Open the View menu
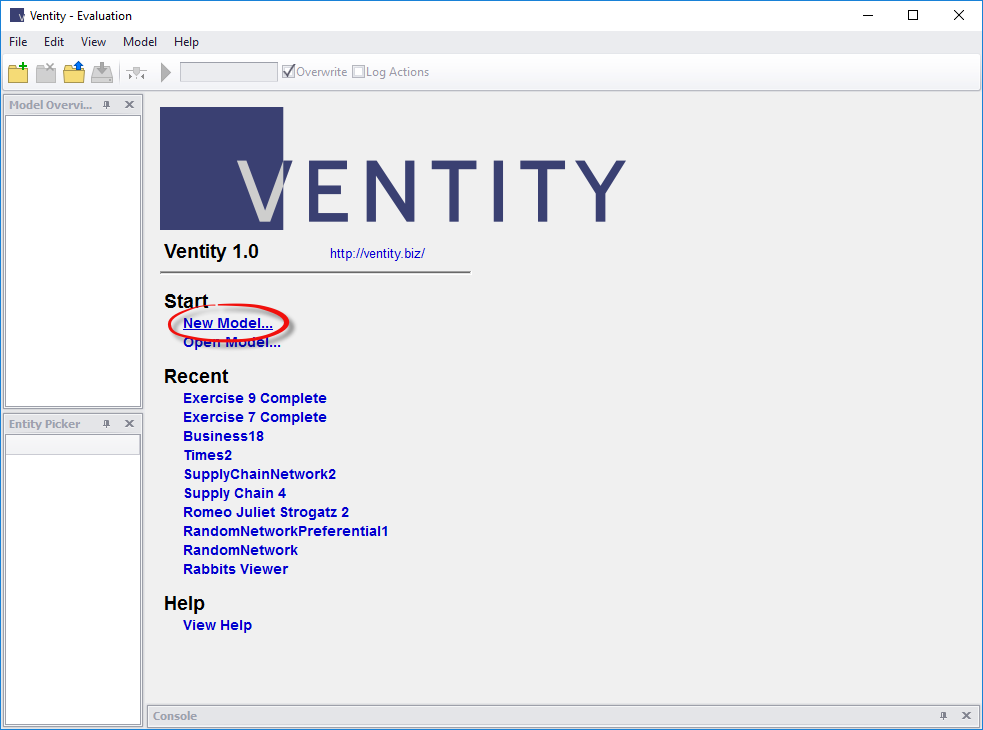 tap(93, 42)
